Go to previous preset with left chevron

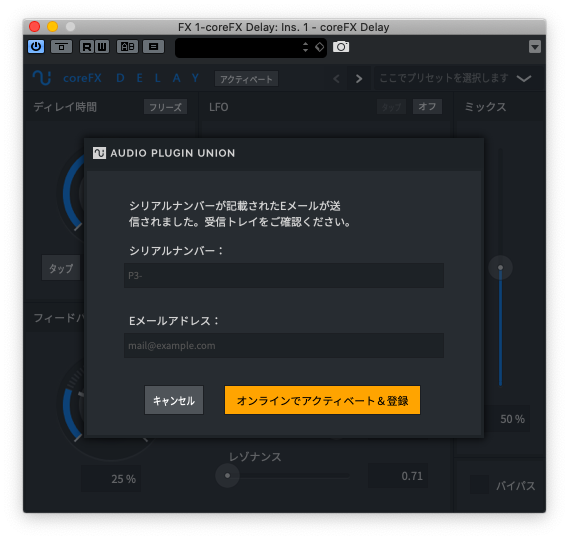[336, 78]
